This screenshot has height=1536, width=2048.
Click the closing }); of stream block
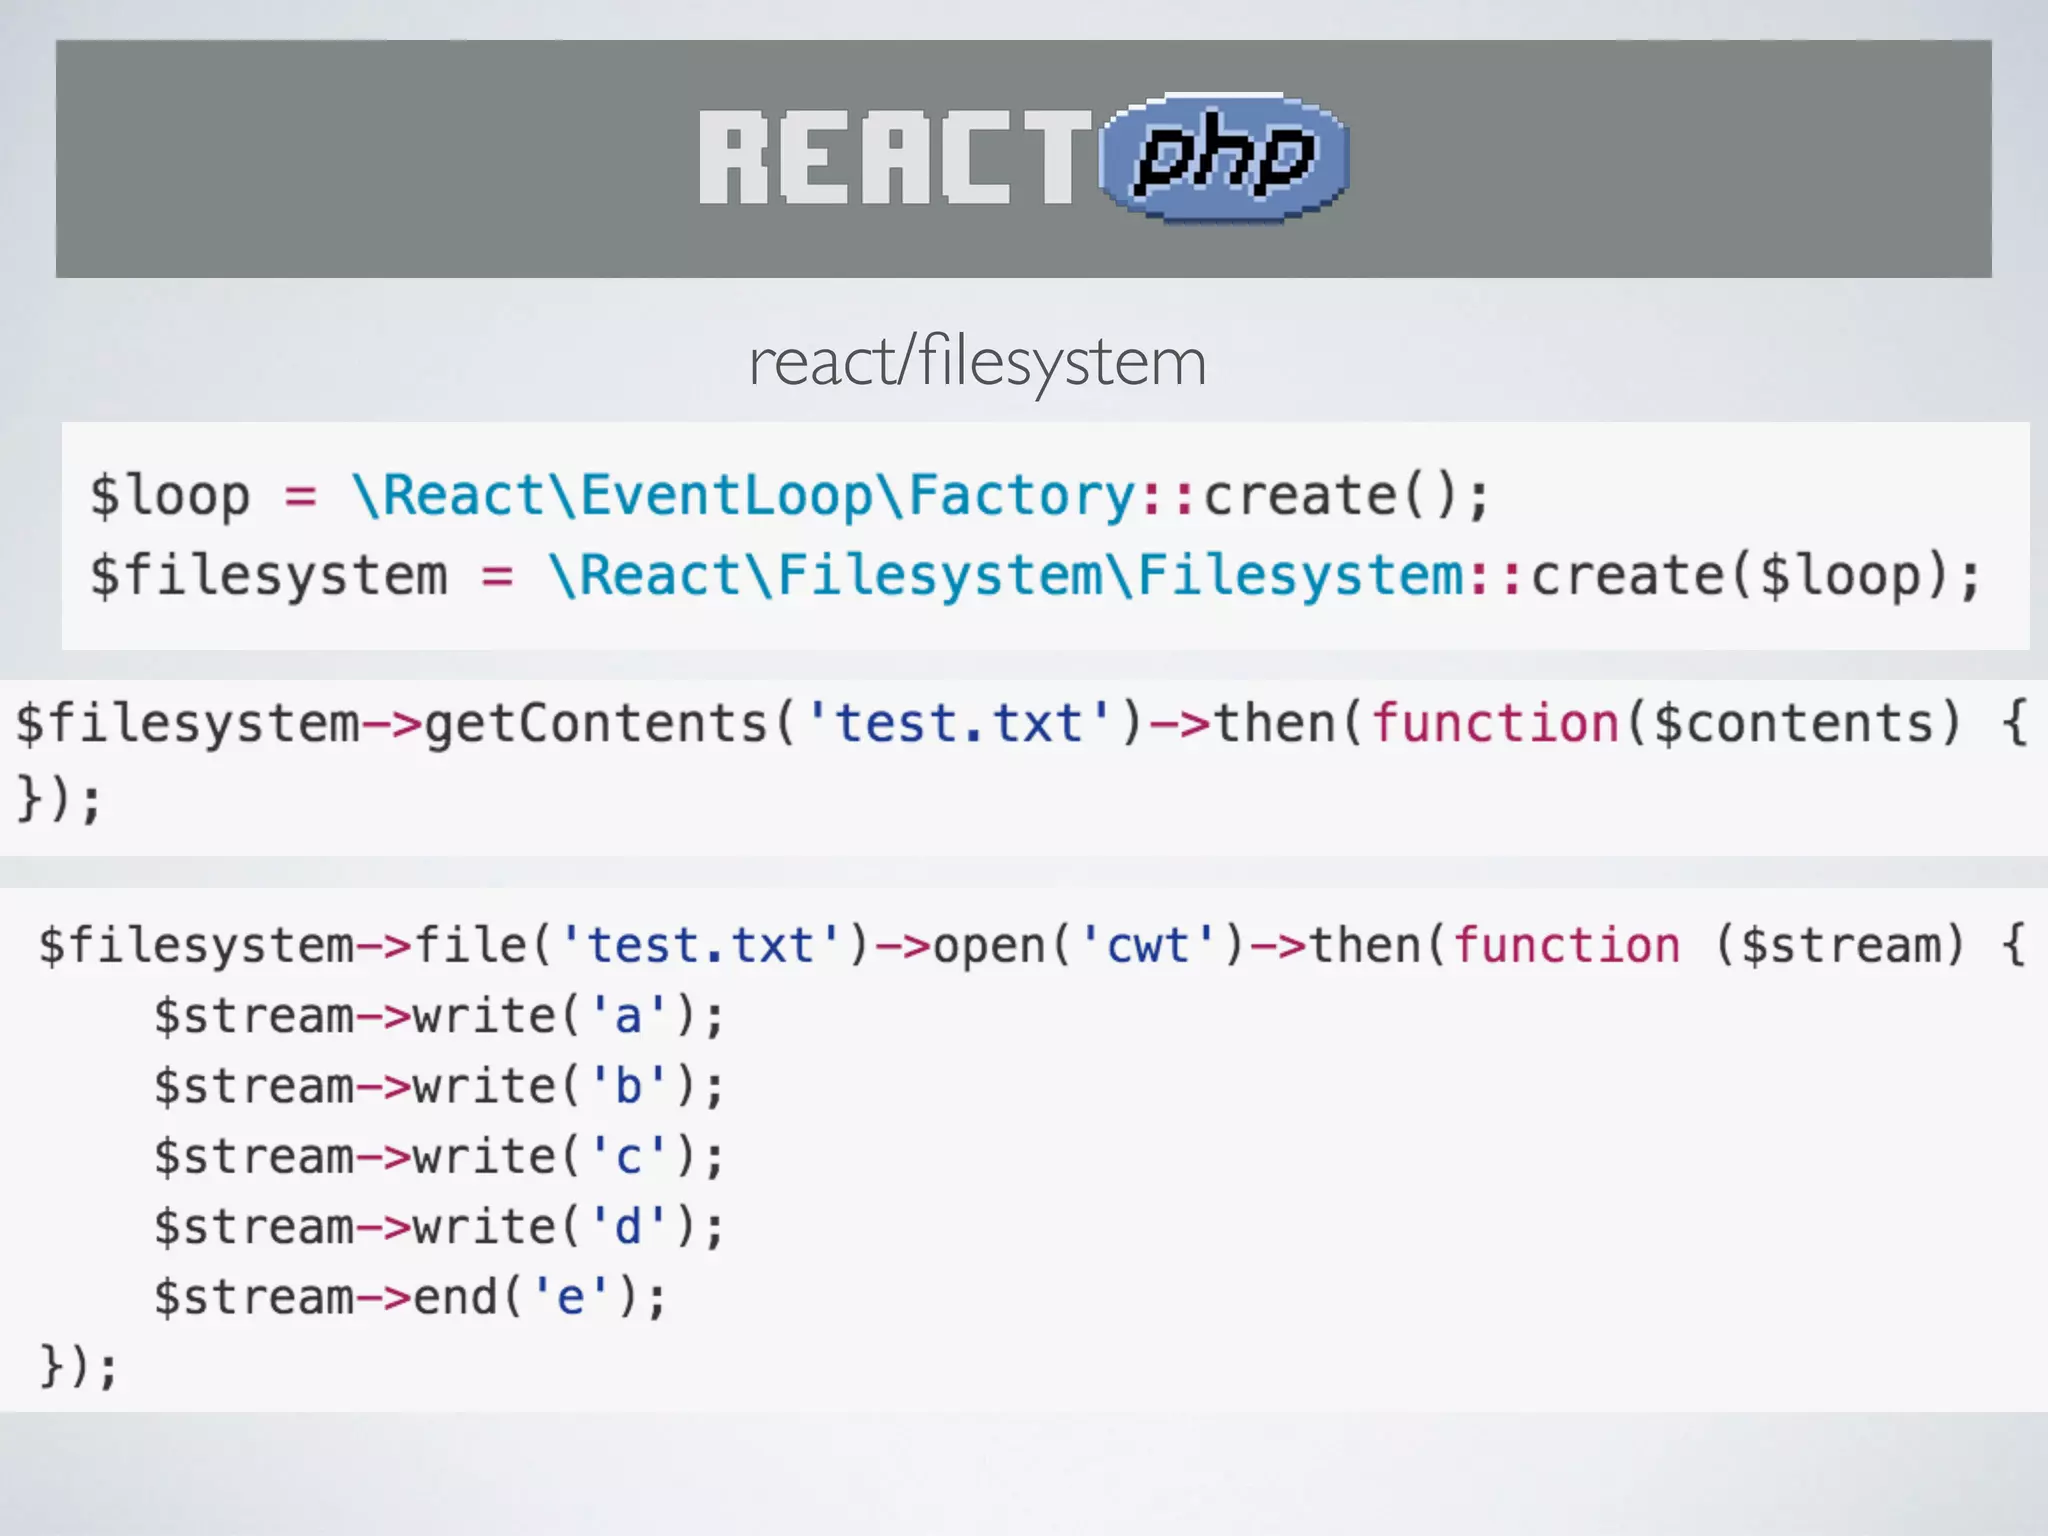78,1367
